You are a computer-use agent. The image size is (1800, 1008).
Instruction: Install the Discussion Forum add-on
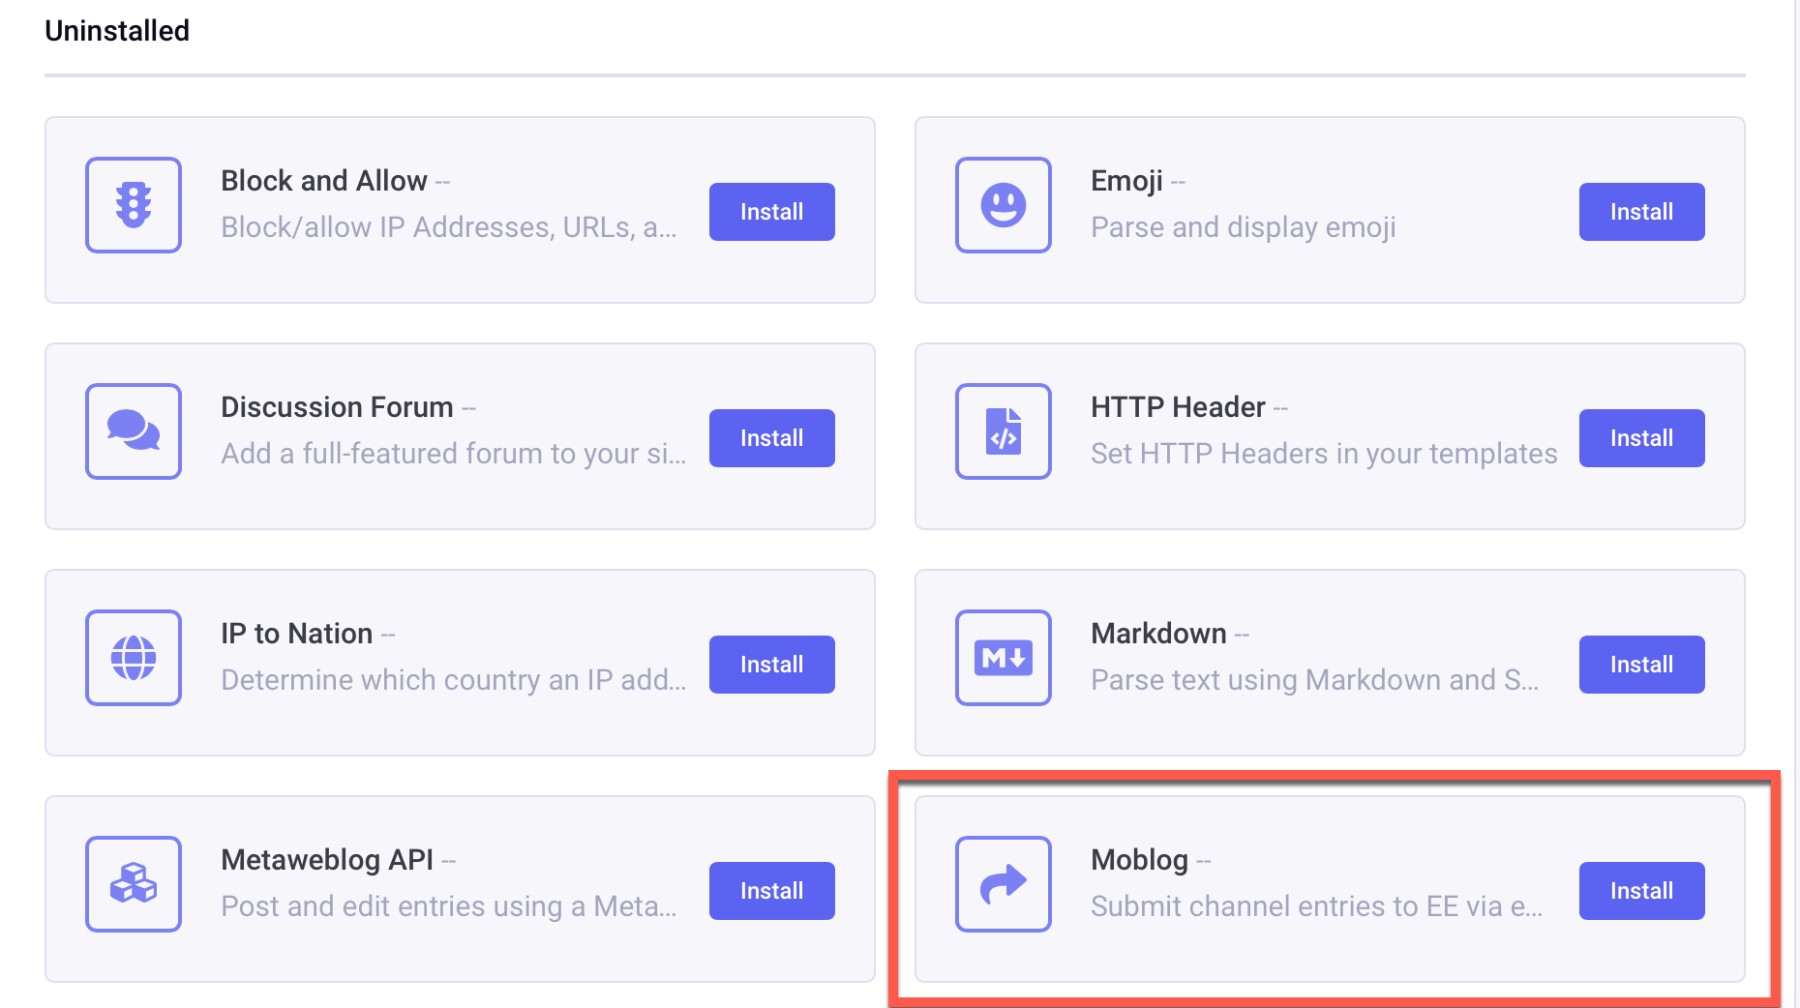771,438
